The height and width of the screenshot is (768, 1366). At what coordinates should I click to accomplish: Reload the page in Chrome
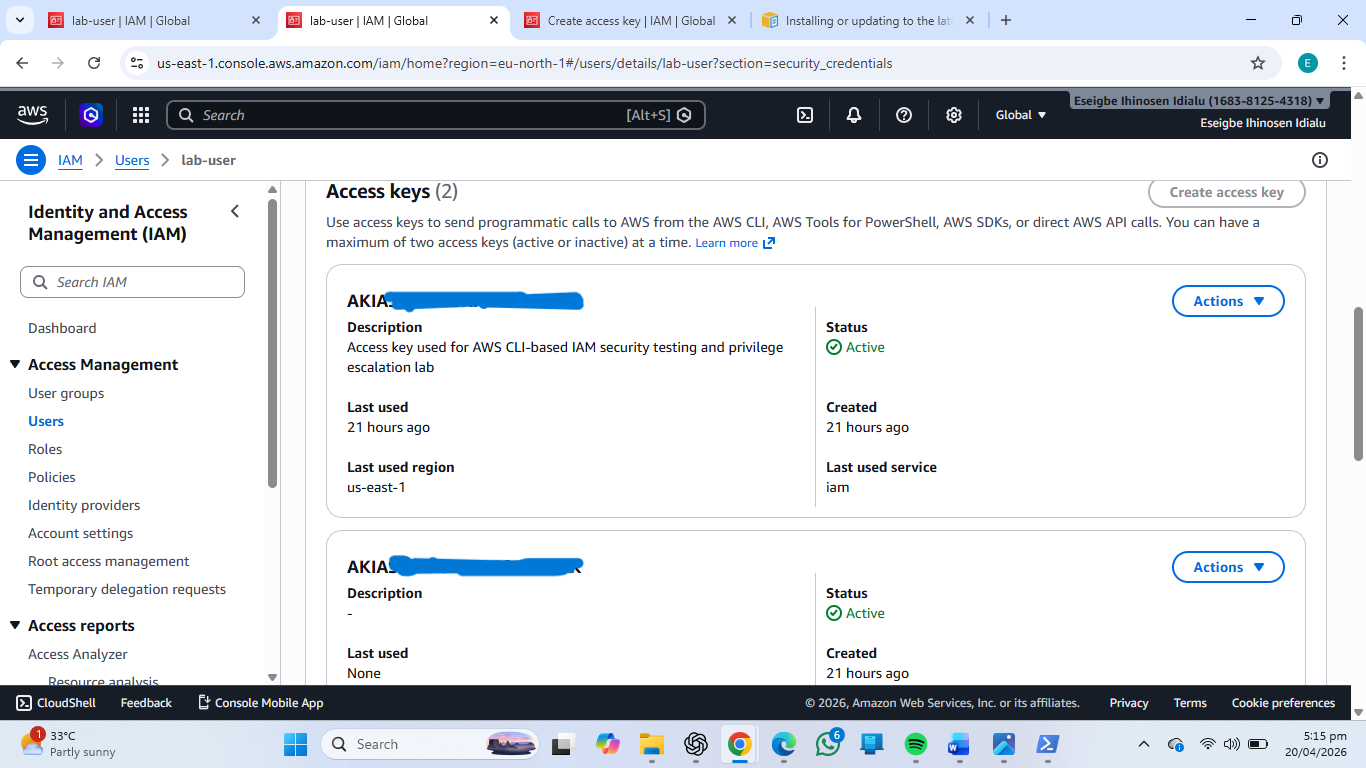tap(94, 63)
